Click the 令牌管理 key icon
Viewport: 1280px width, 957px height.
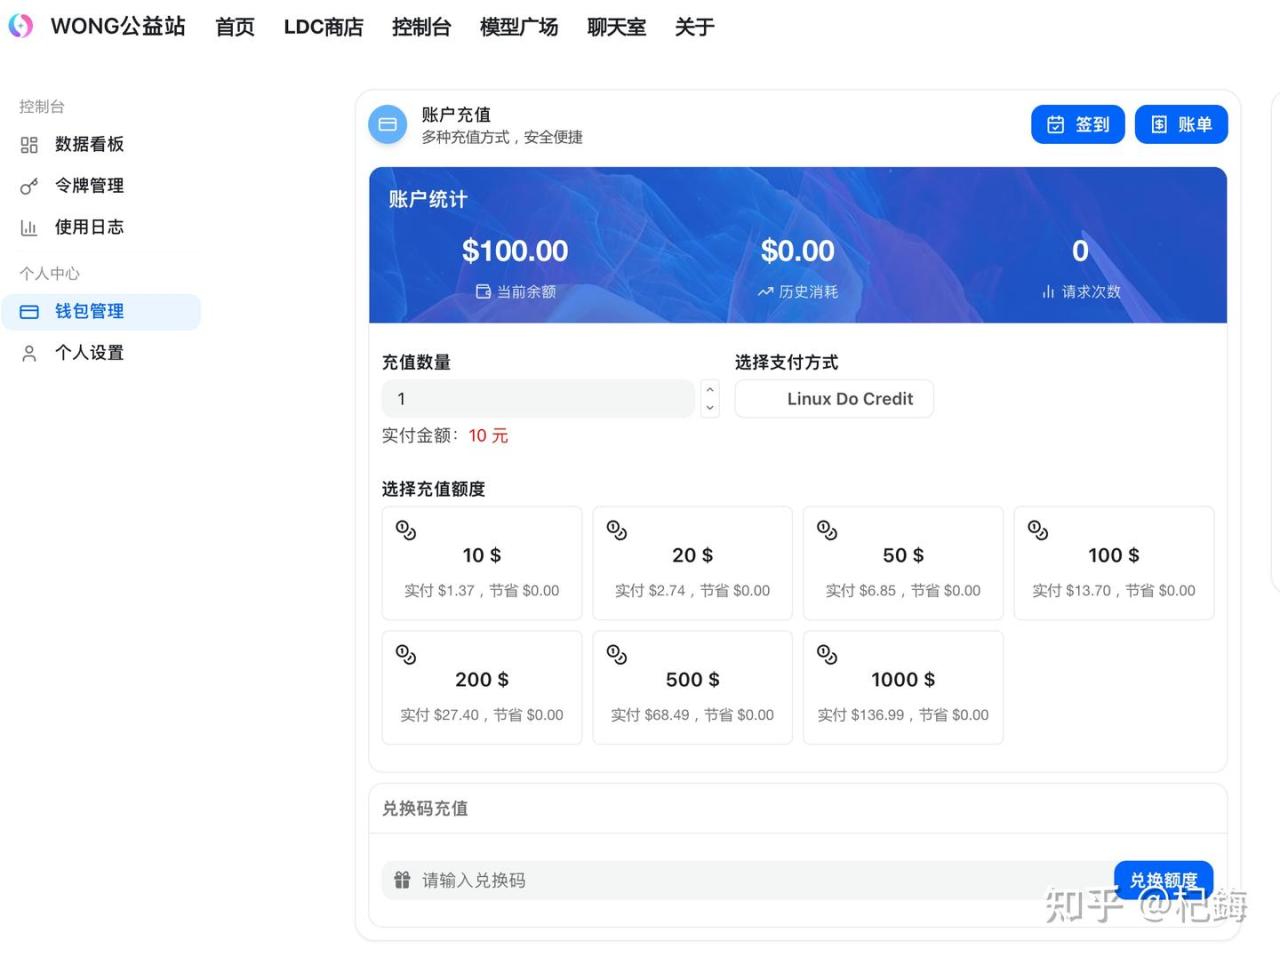29,186
